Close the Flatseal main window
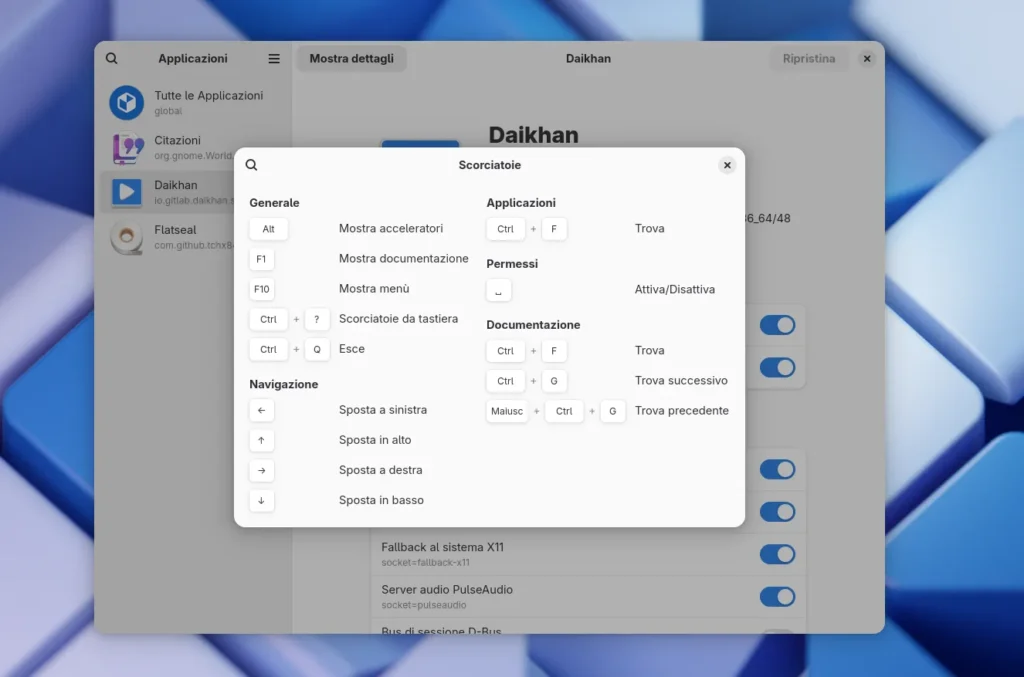The image size is (1024, 677). (867, 59)
